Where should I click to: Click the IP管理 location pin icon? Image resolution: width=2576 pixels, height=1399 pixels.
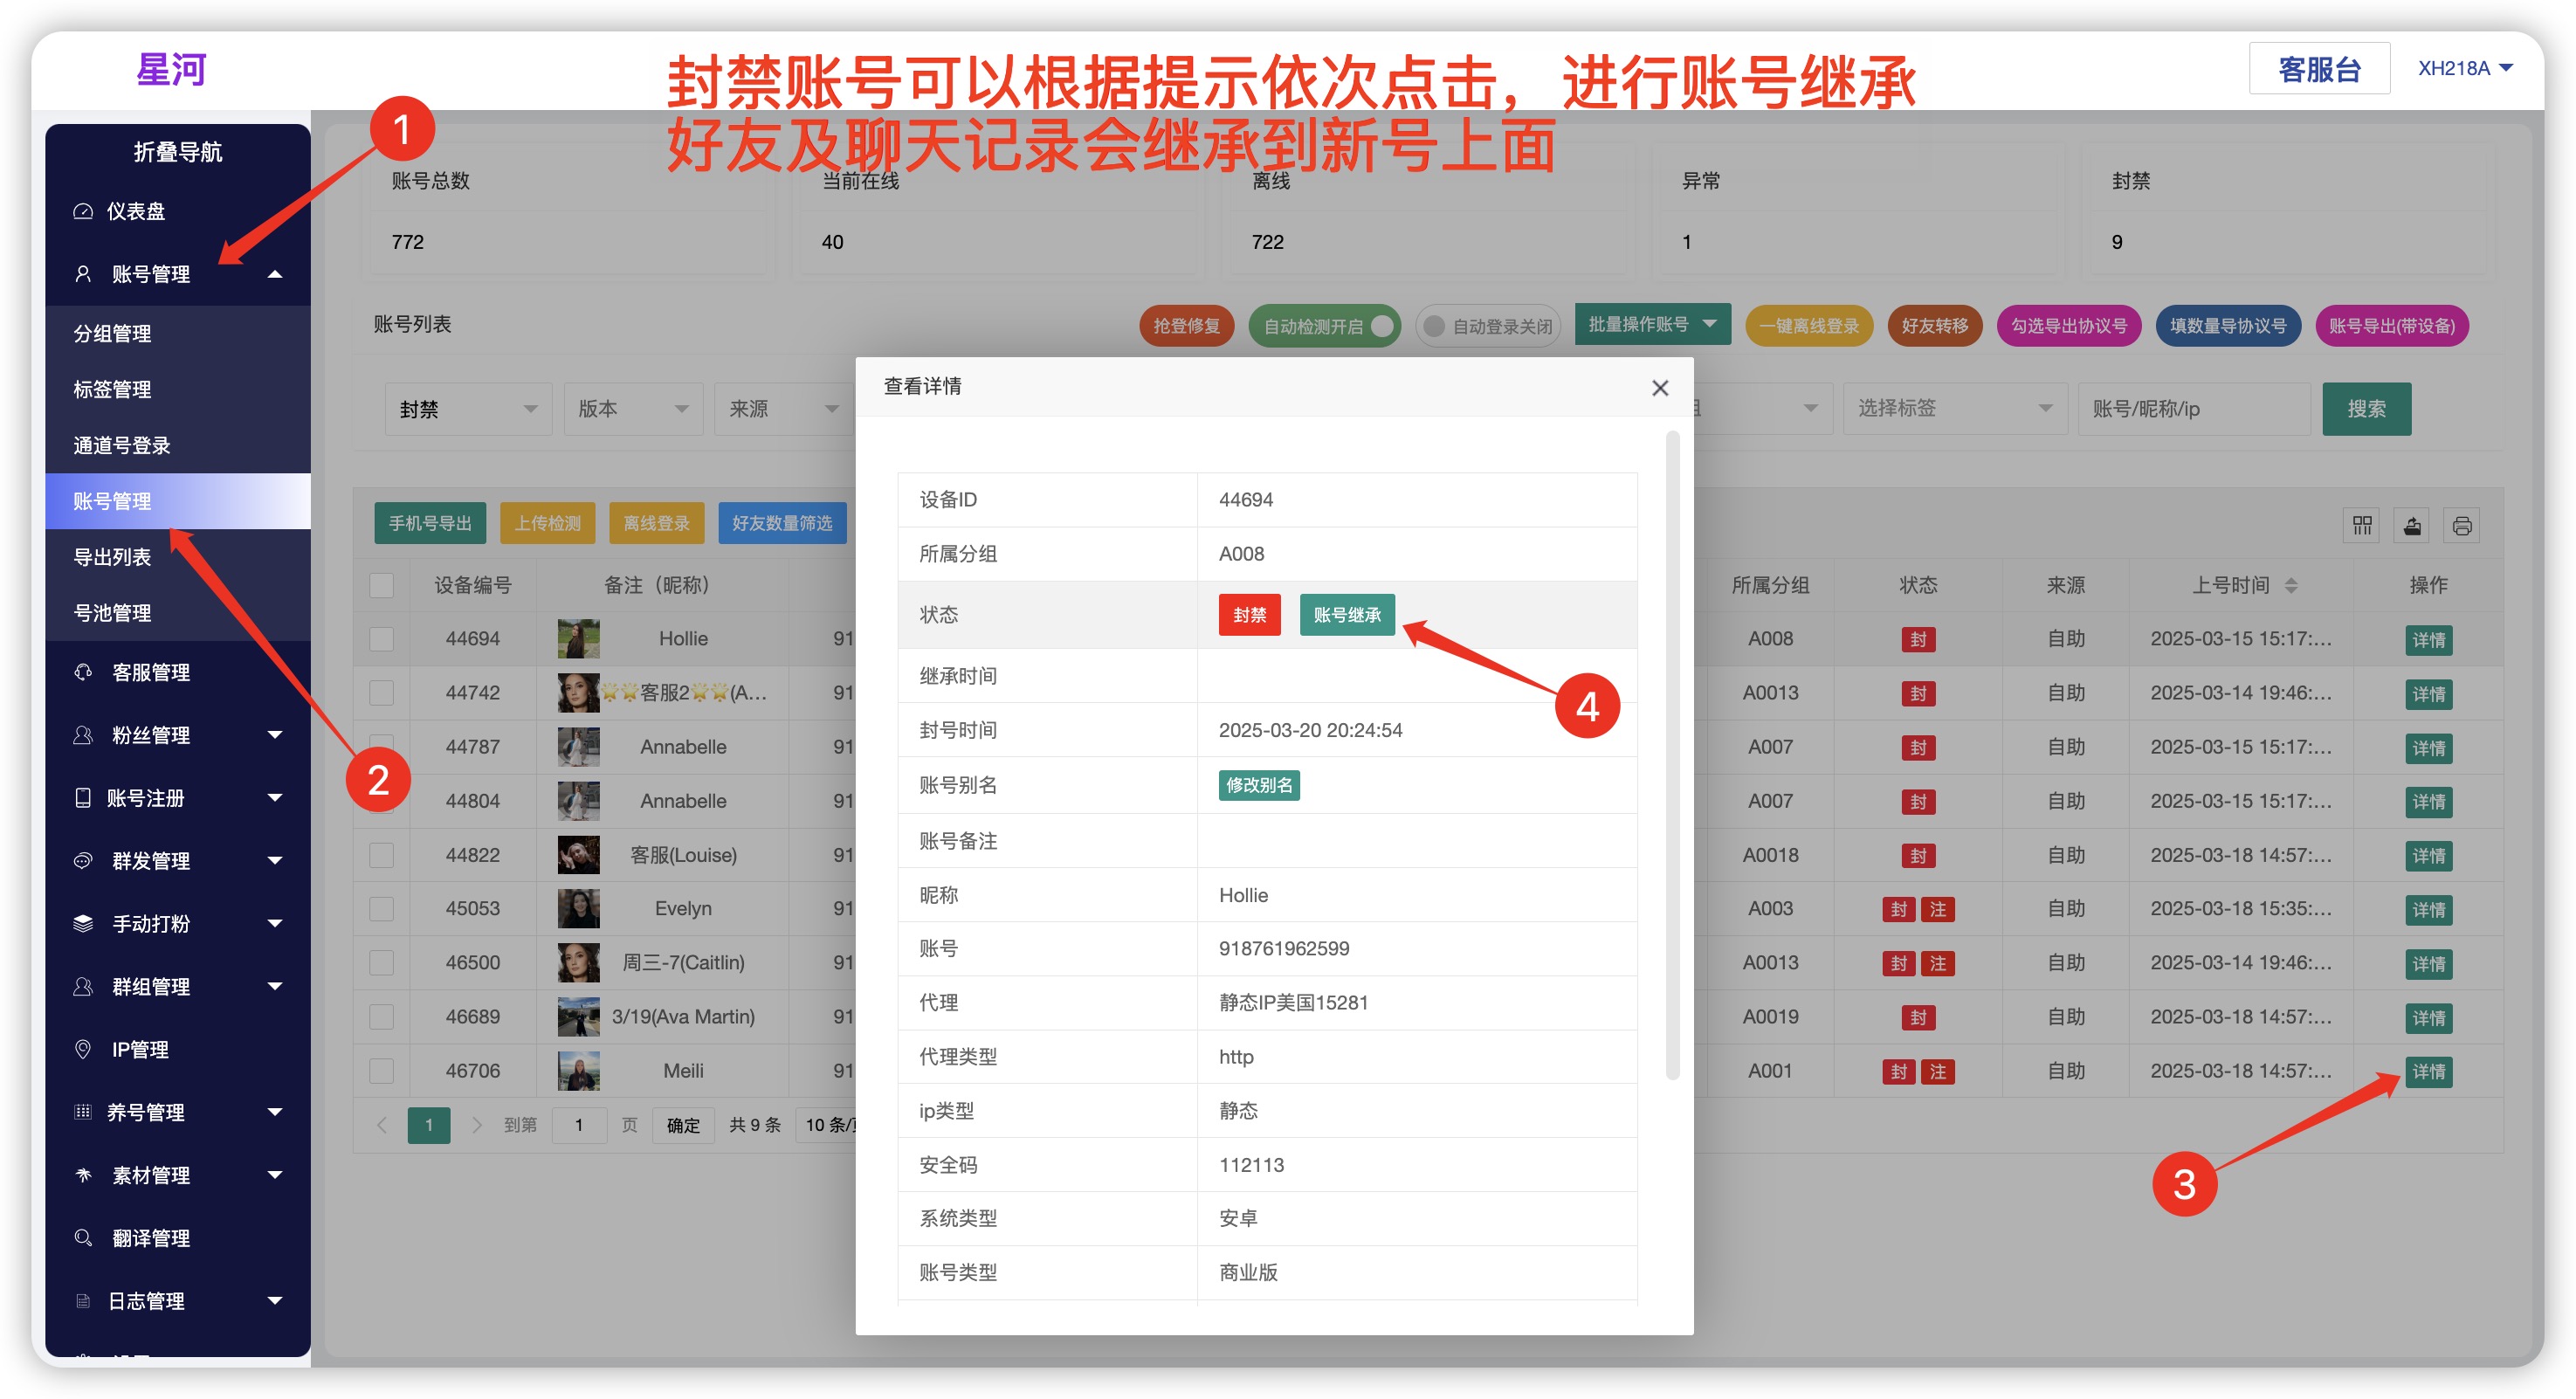pyautogui.click(x=83, y=1049)
